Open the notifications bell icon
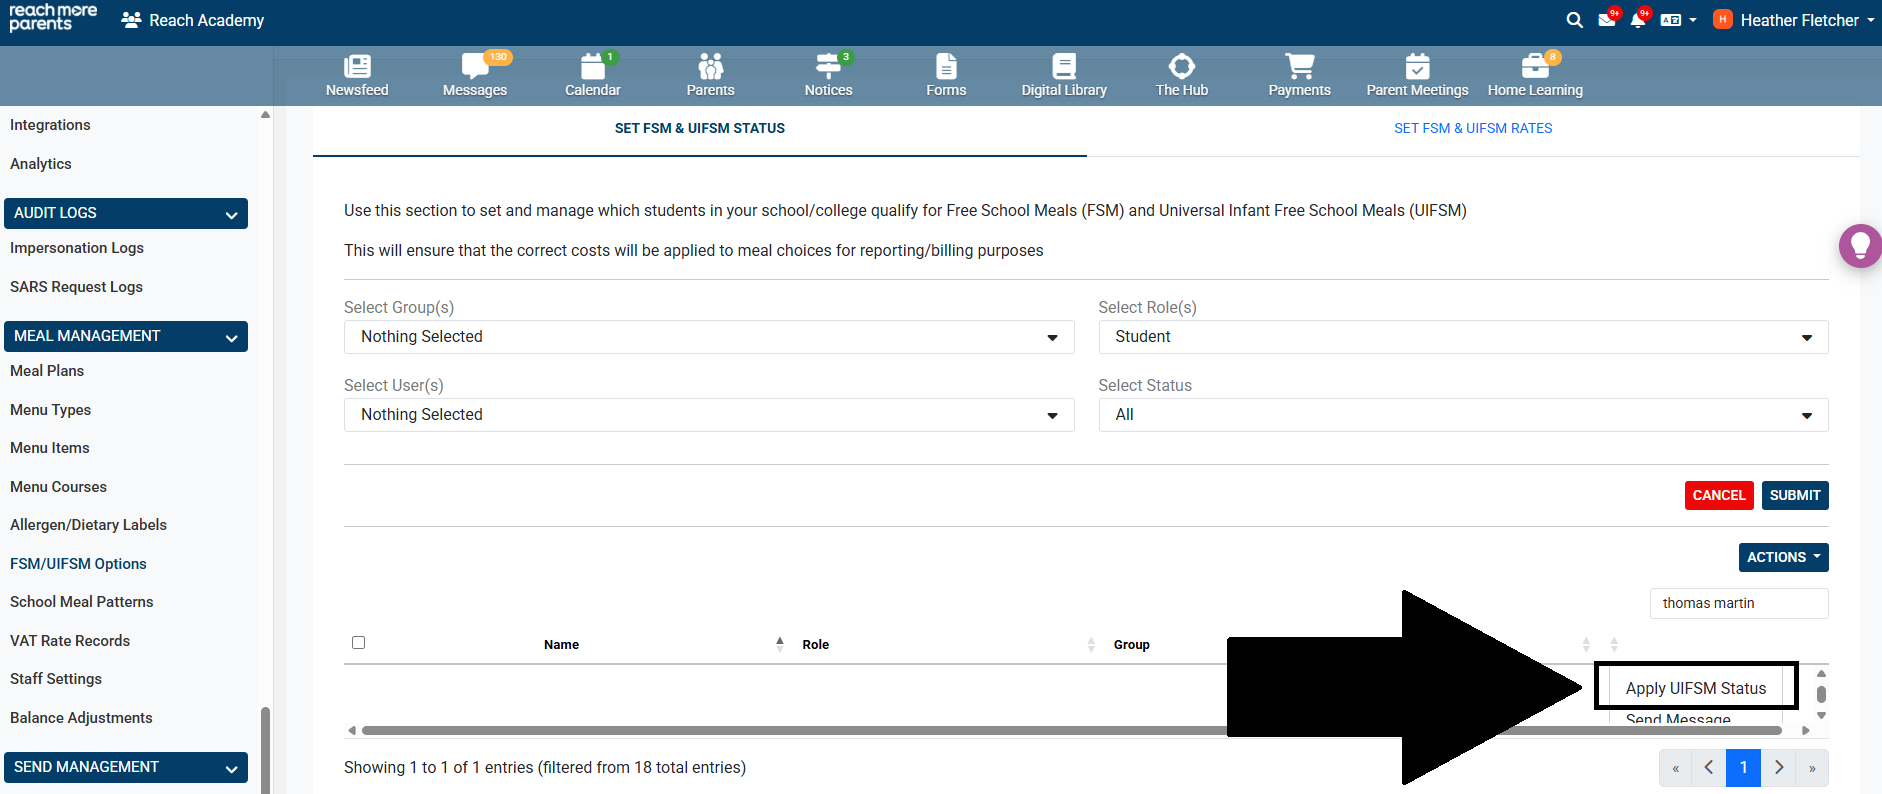The height and width of the screenshot is (794, 1882). tap(1637, 20)
